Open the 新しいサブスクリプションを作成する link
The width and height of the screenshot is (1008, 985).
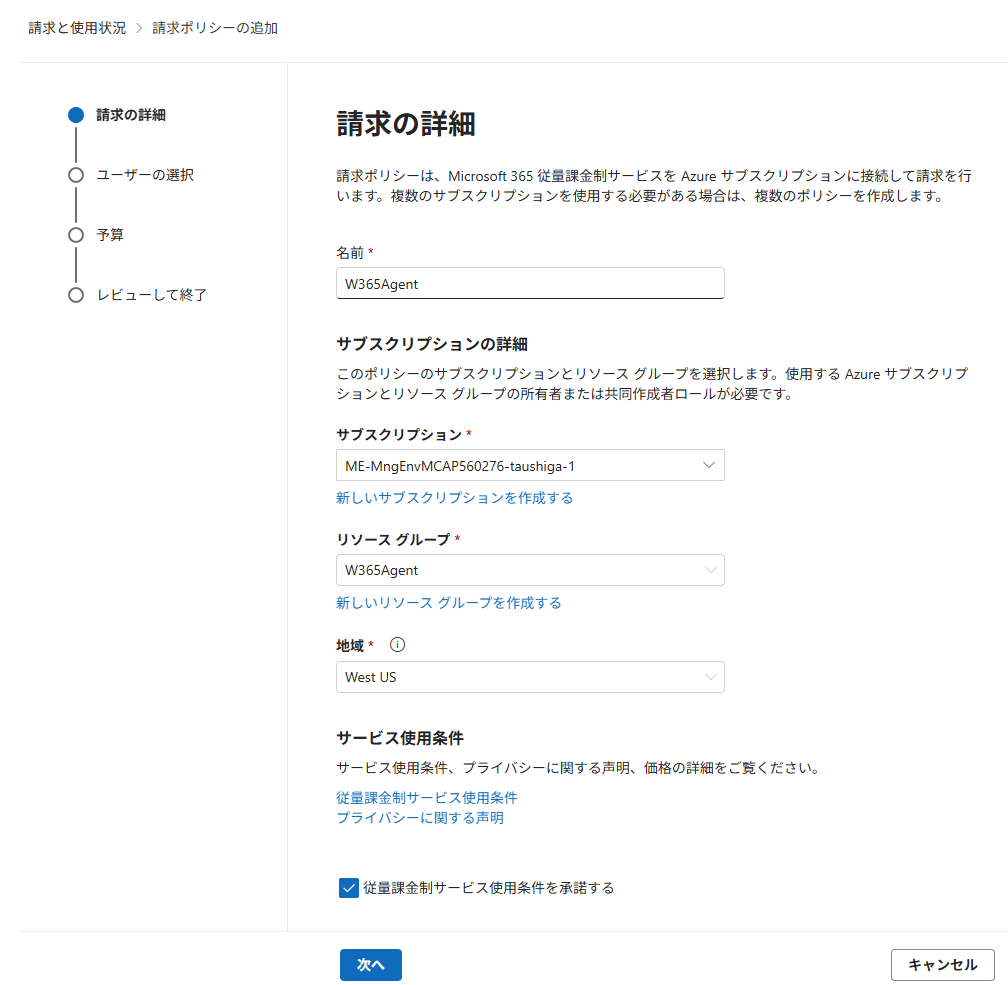pyautogui.click(x=454, y=498)
